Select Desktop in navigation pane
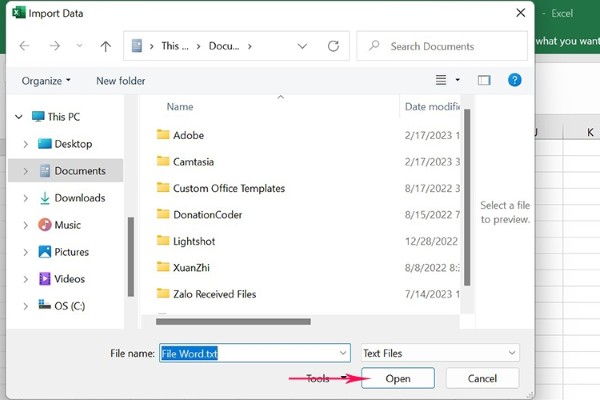The height and width of the screenshot is (400, 600). click(x=65, y=144)
